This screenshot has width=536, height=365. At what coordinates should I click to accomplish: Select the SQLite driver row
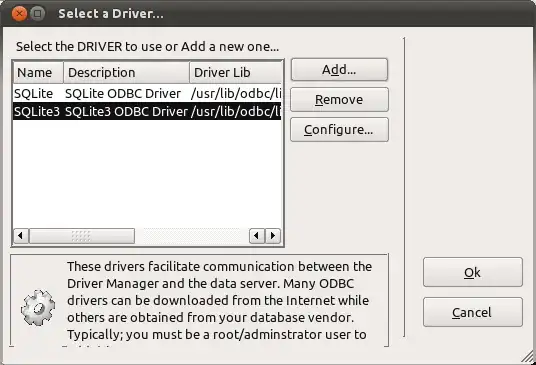click(147, 93)
